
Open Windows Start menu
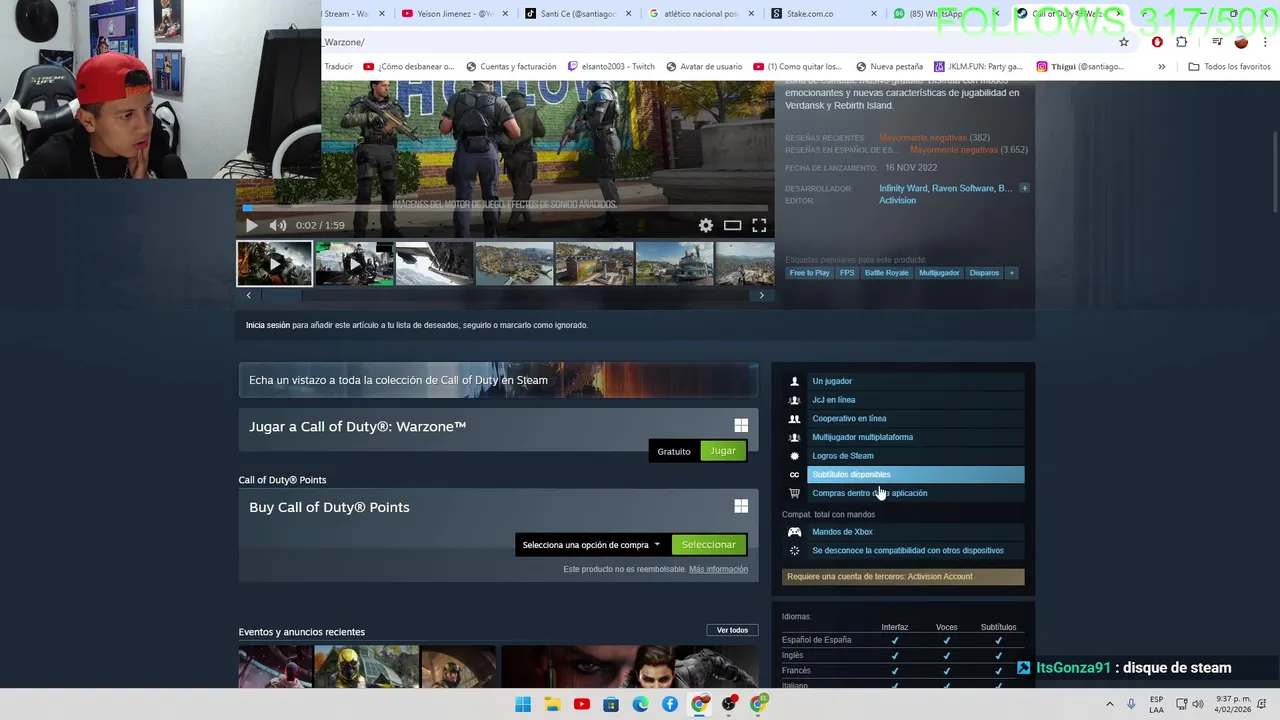point(523,705)
